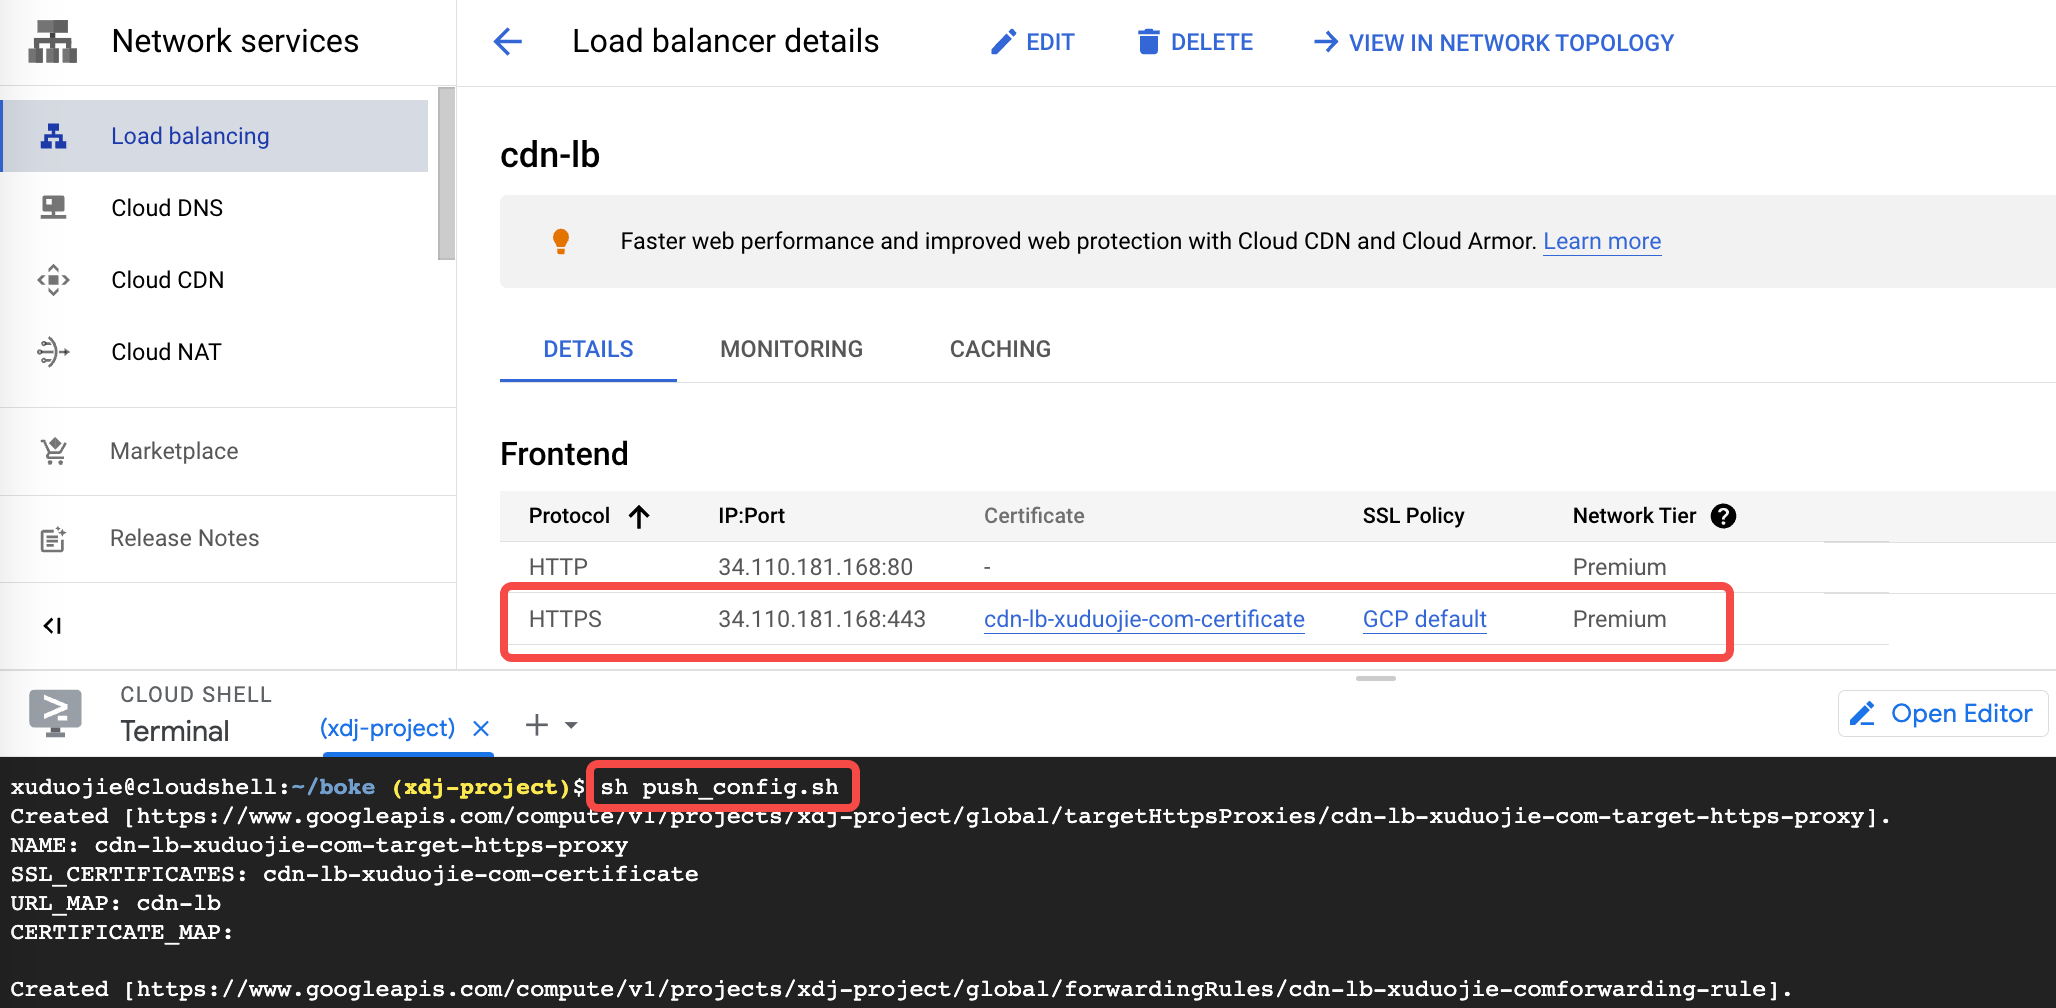
Task: Click the Open Editor pencil icon
Action: coord(1862,713)
